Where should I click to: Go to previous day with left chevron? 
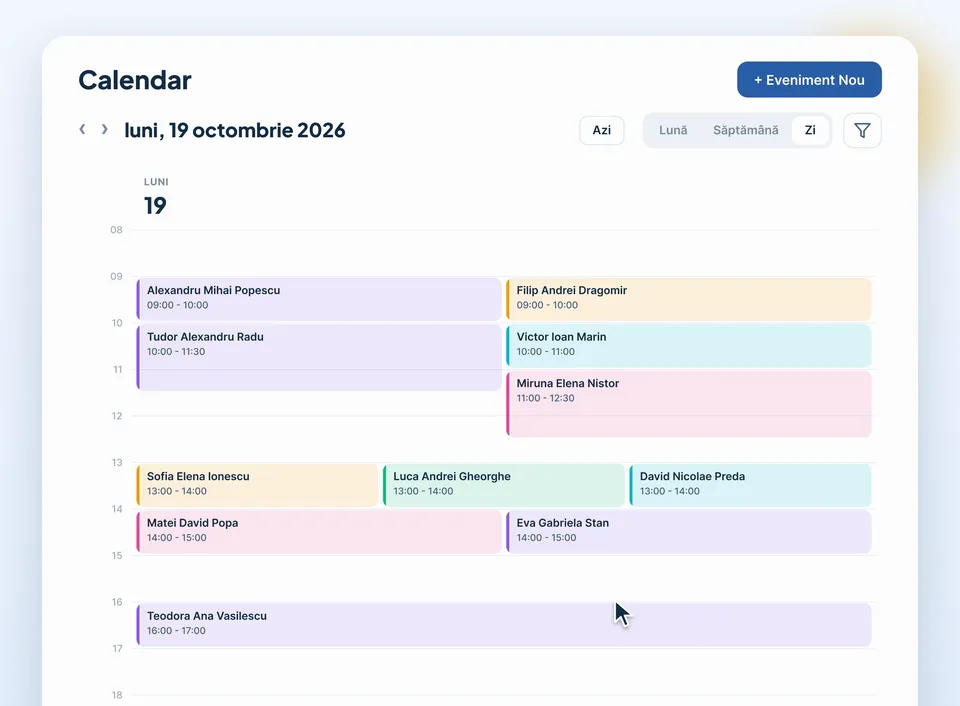click(82, 129)
